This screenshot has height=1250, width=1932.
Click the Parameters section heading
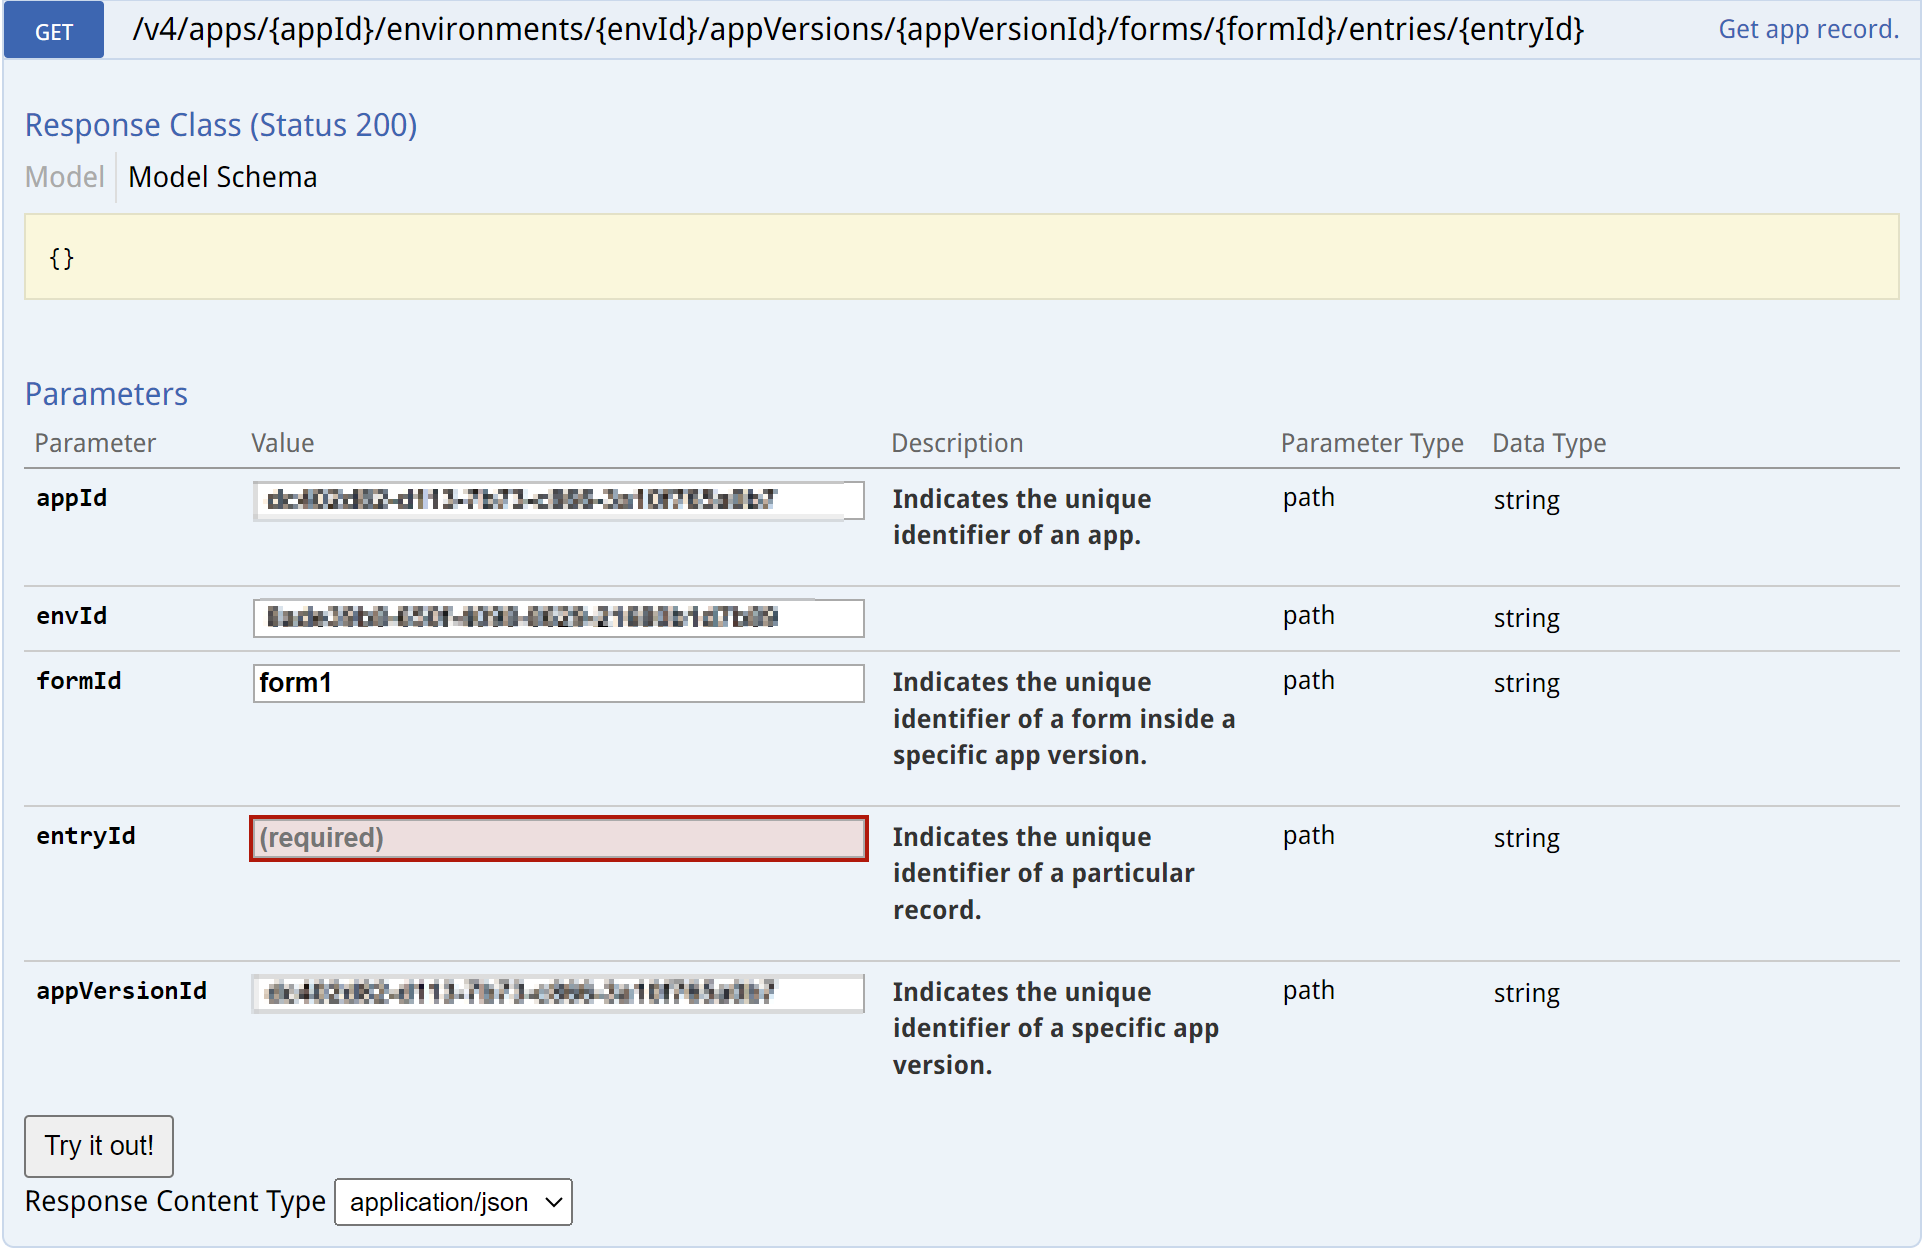pos(106,394)
